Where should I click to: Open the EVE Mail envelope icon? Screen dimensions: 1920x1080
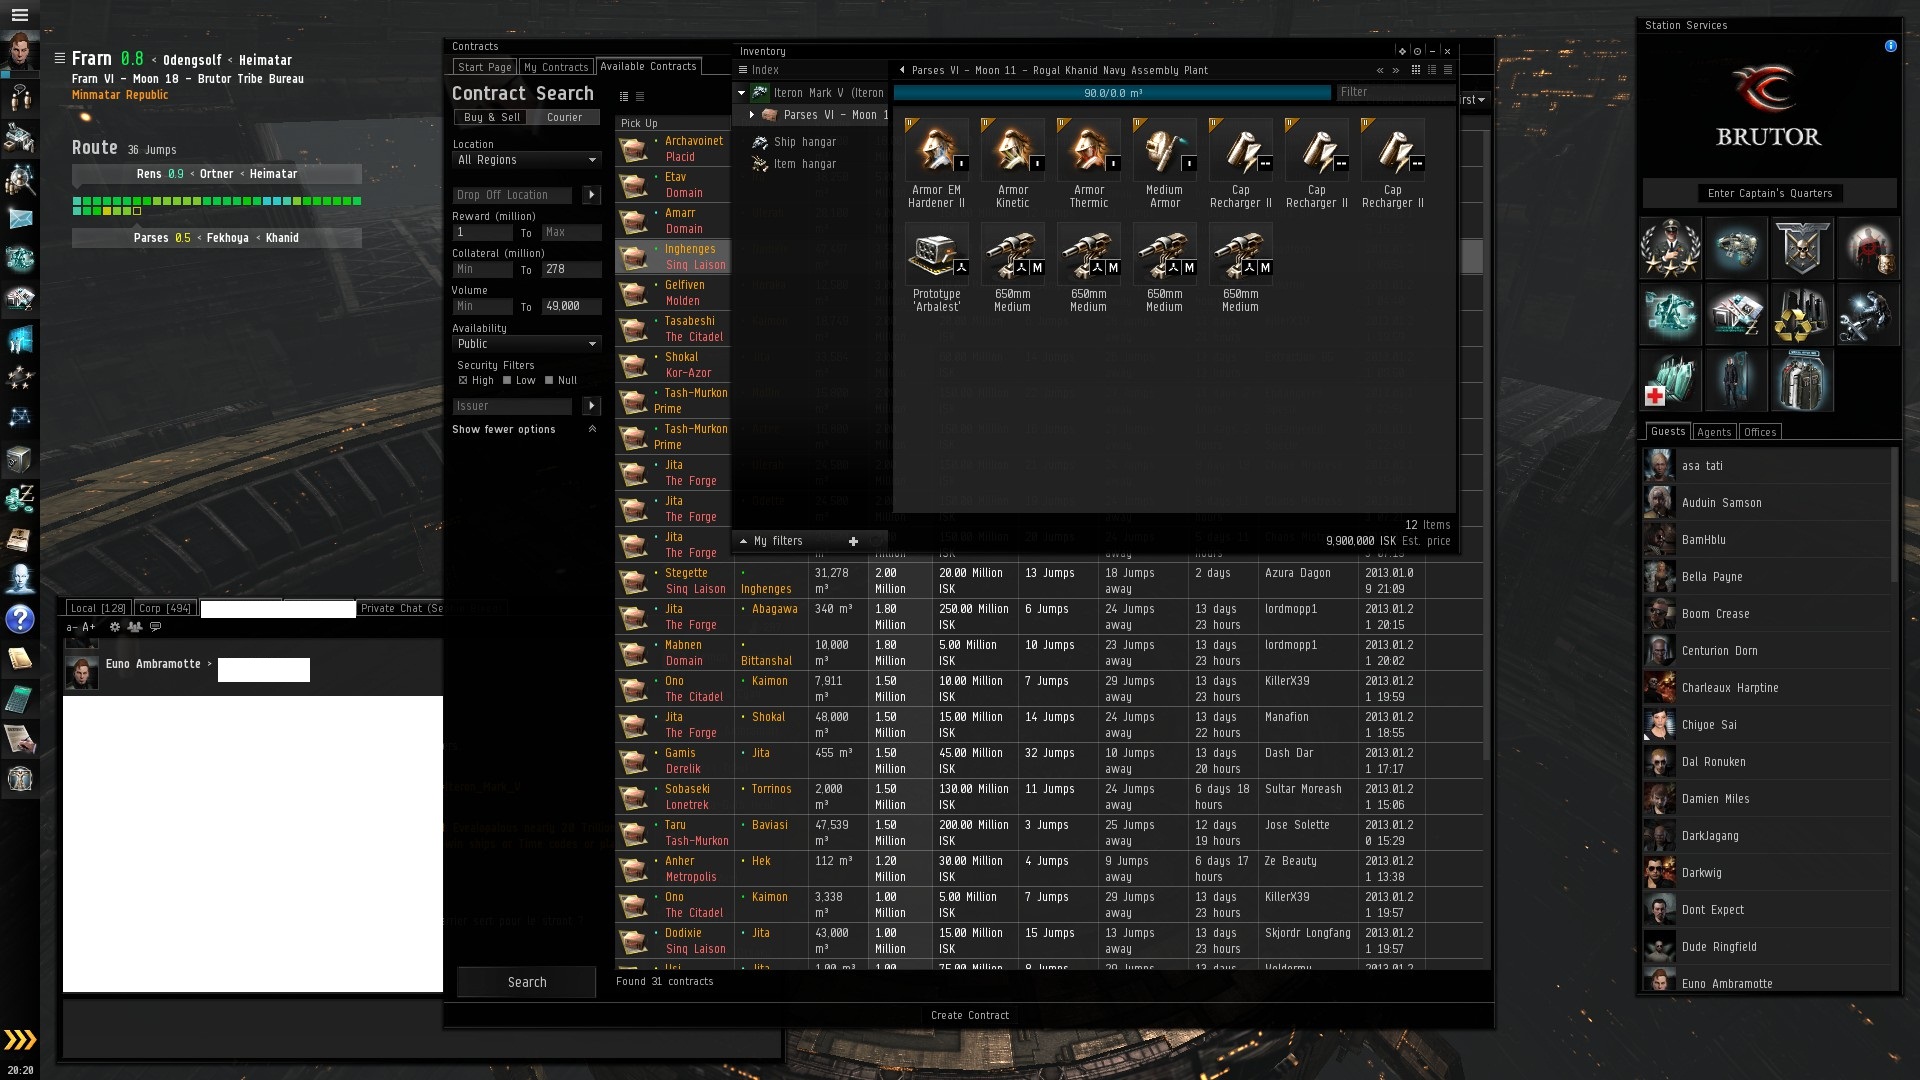20,218
